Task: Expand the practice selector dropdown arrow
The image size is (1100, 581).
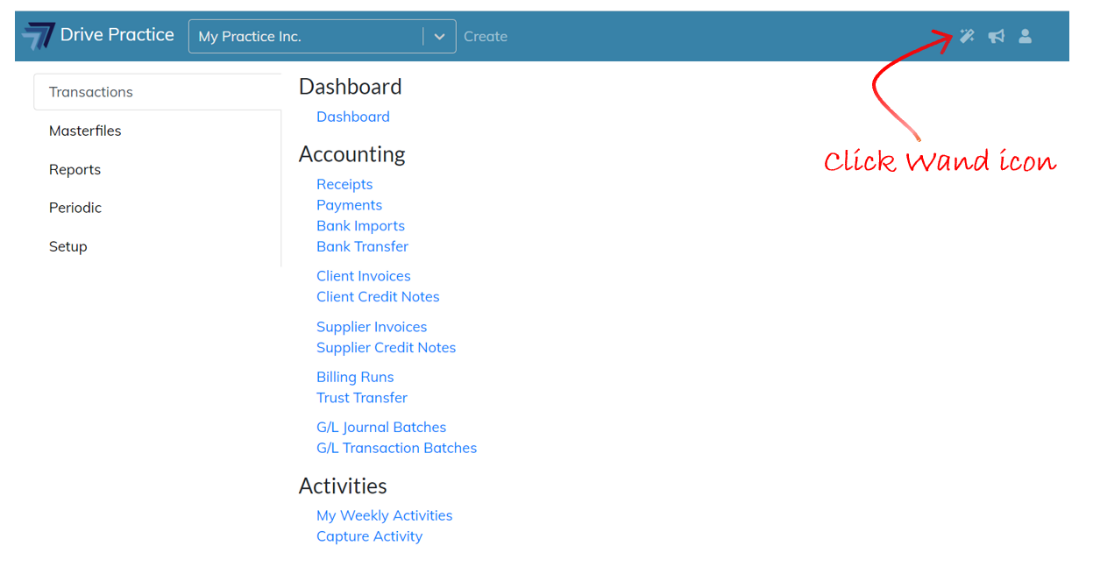Action: 439,36
